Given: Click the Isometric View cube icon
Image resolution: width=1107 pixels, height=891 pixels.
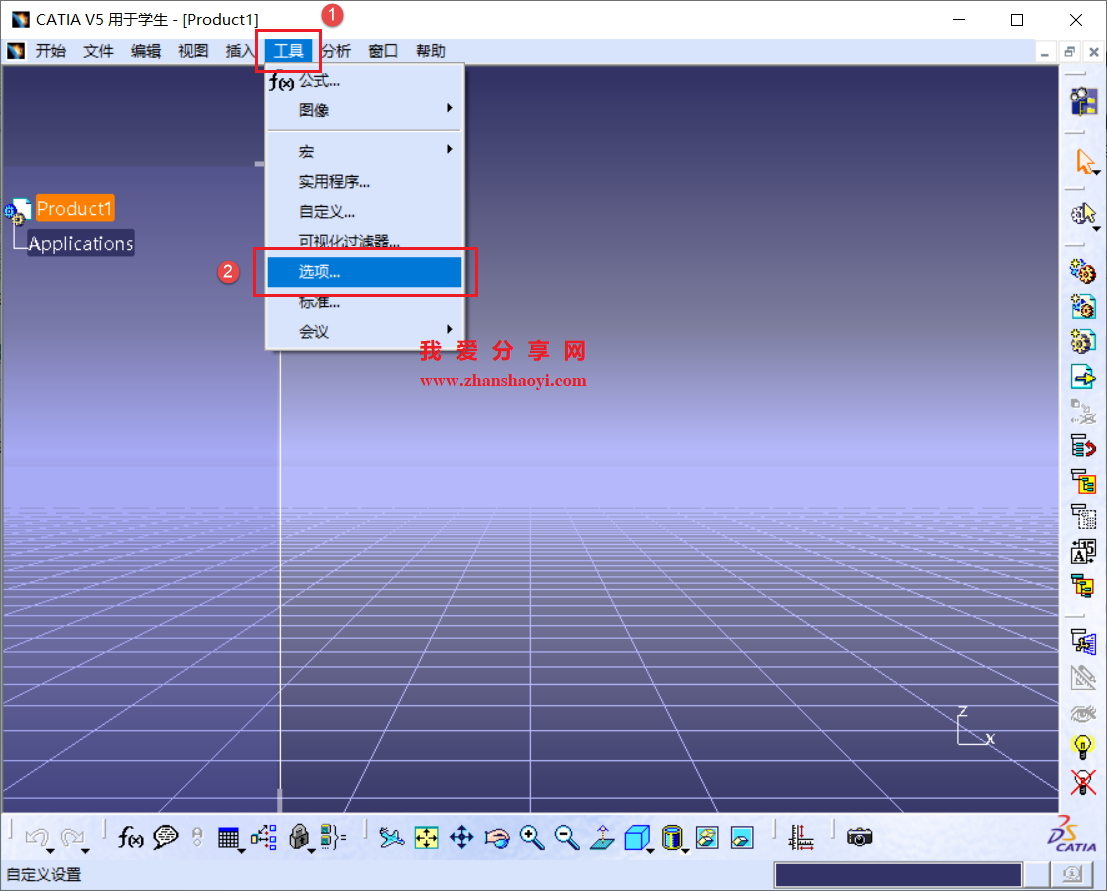Looking at the screenshot, I should (637, 837).
